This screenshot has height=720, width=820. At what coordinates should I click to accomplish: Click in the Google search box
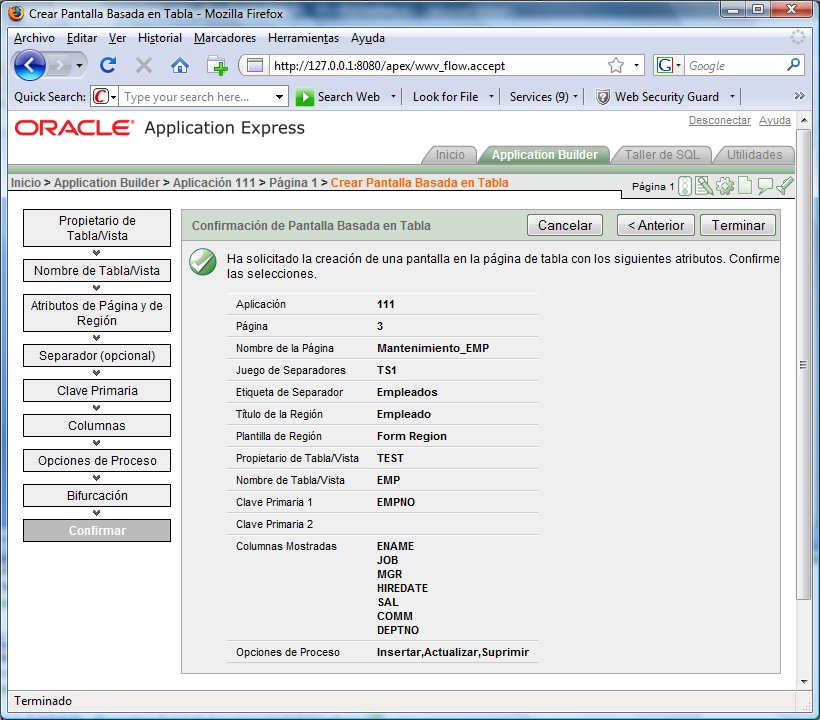coord(733,65)
